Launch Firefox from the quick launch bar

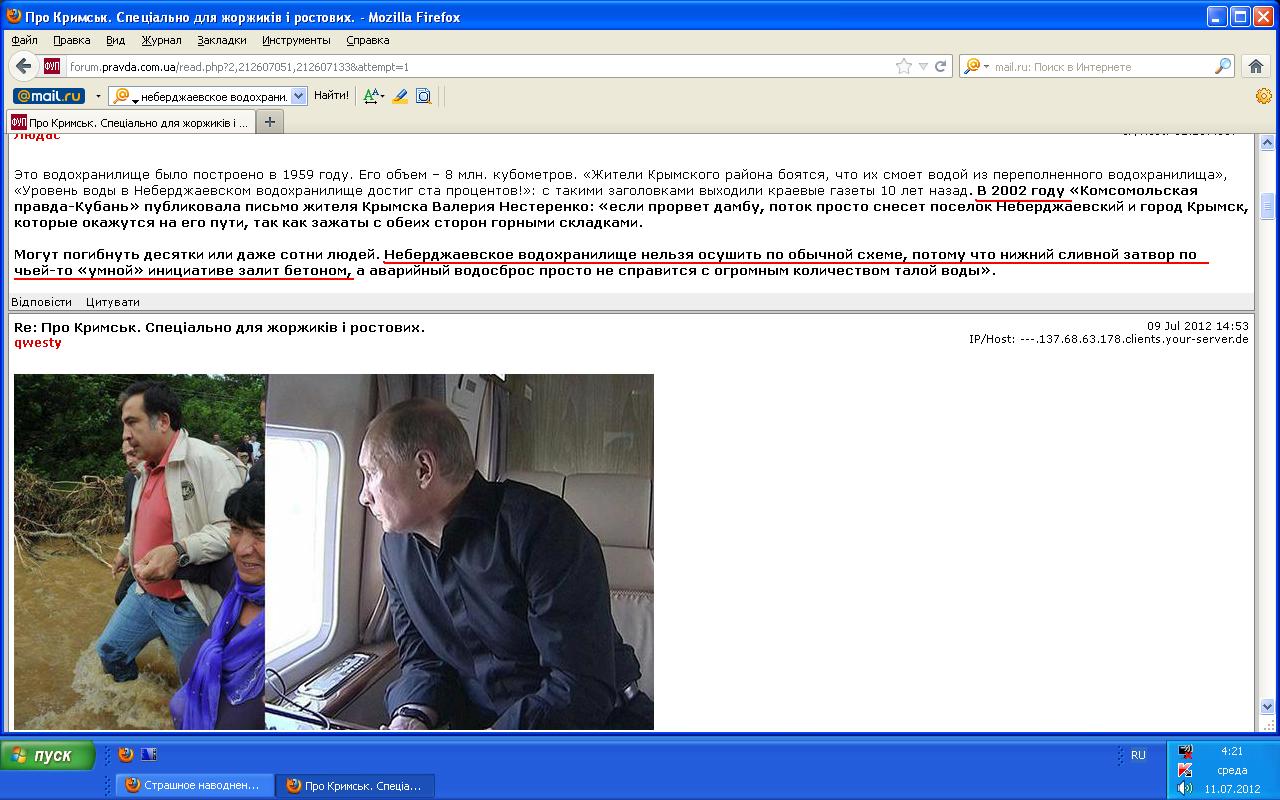tap(126, 755)
